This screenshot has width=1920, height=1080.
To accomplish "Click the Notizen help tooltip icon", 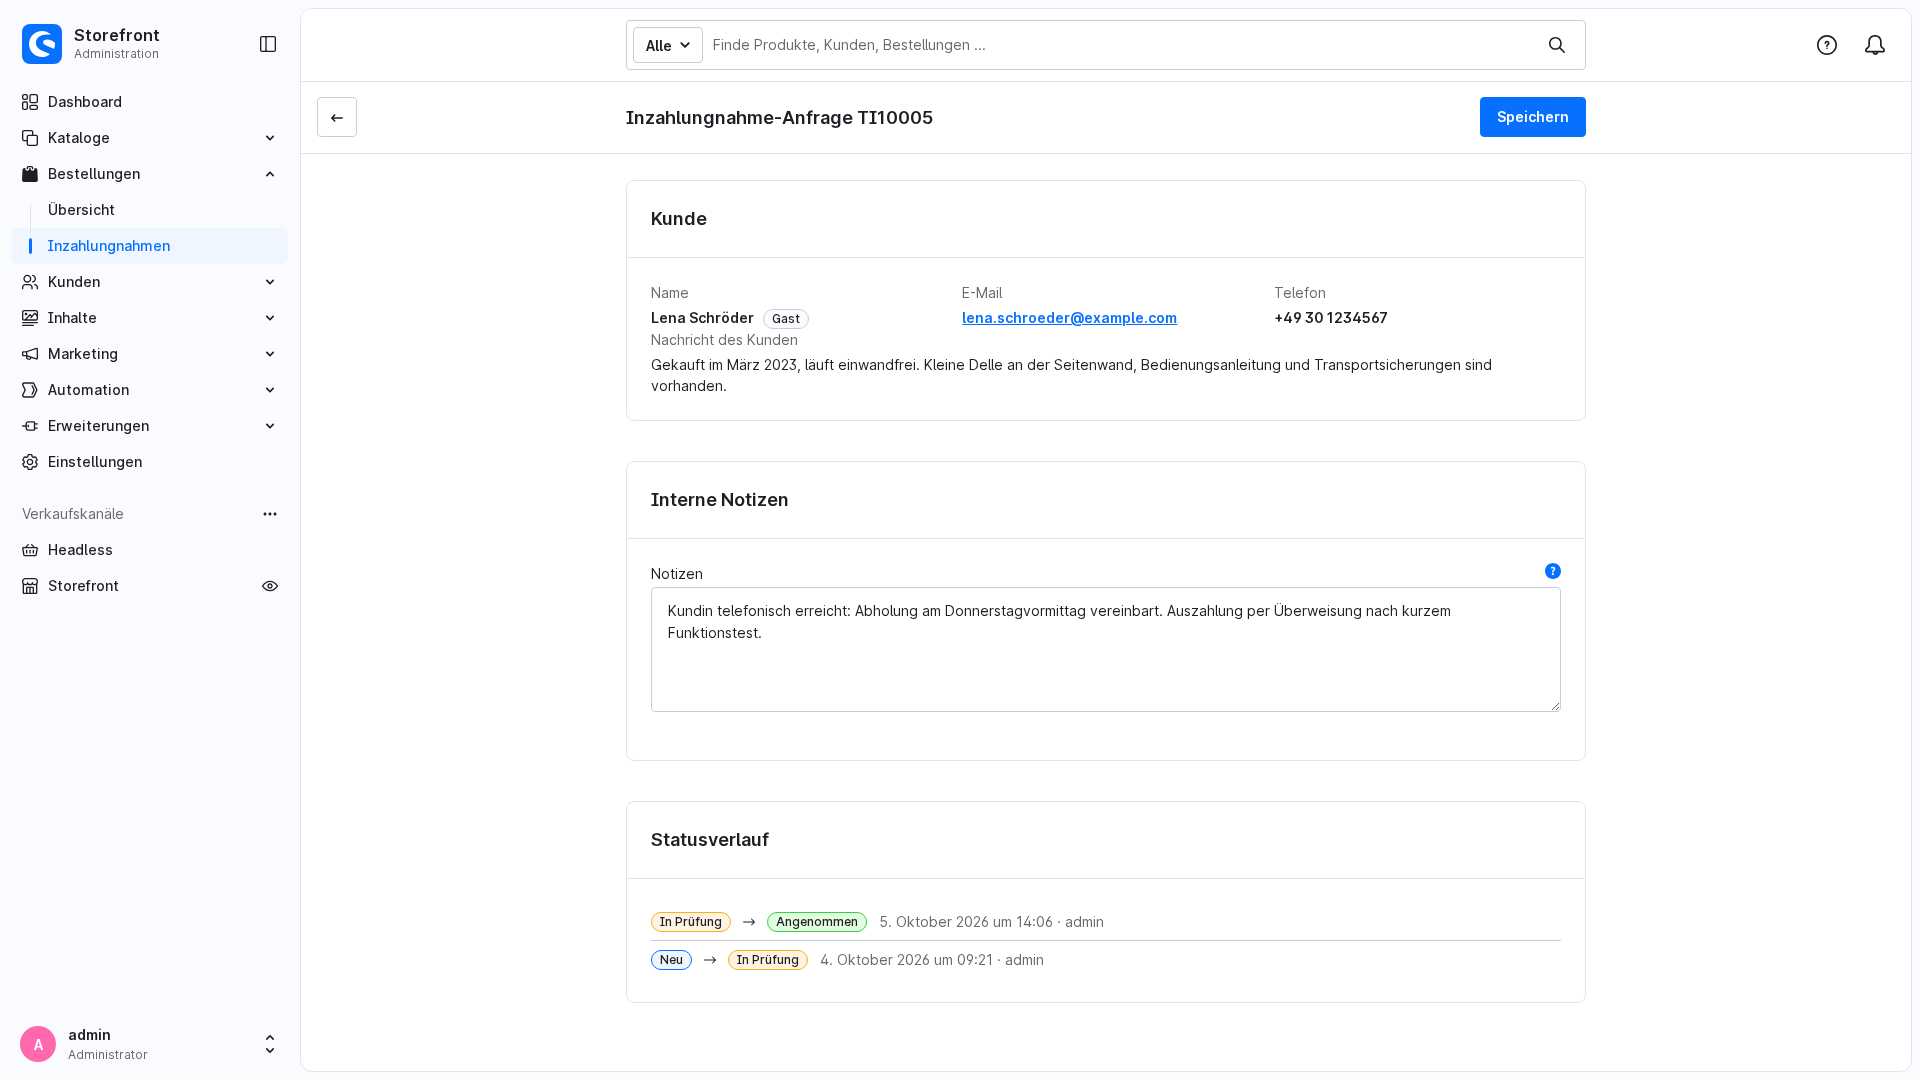I will (x=1553, y=571).
